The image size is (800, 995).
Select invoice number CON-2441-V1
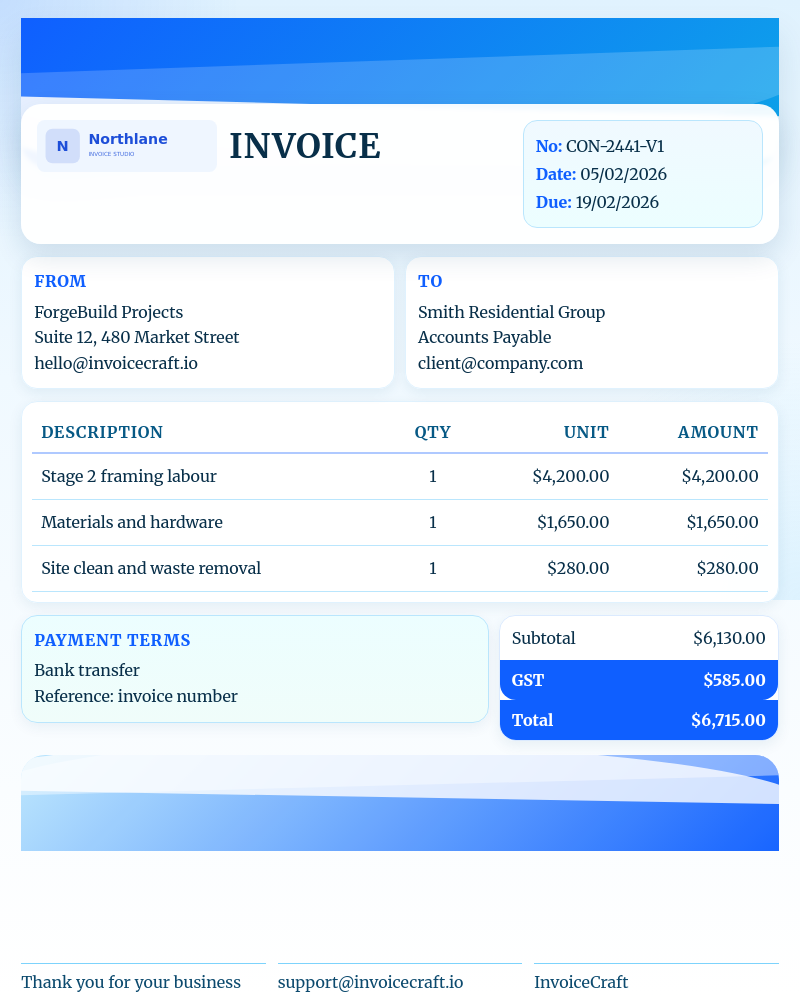[615, 147]
